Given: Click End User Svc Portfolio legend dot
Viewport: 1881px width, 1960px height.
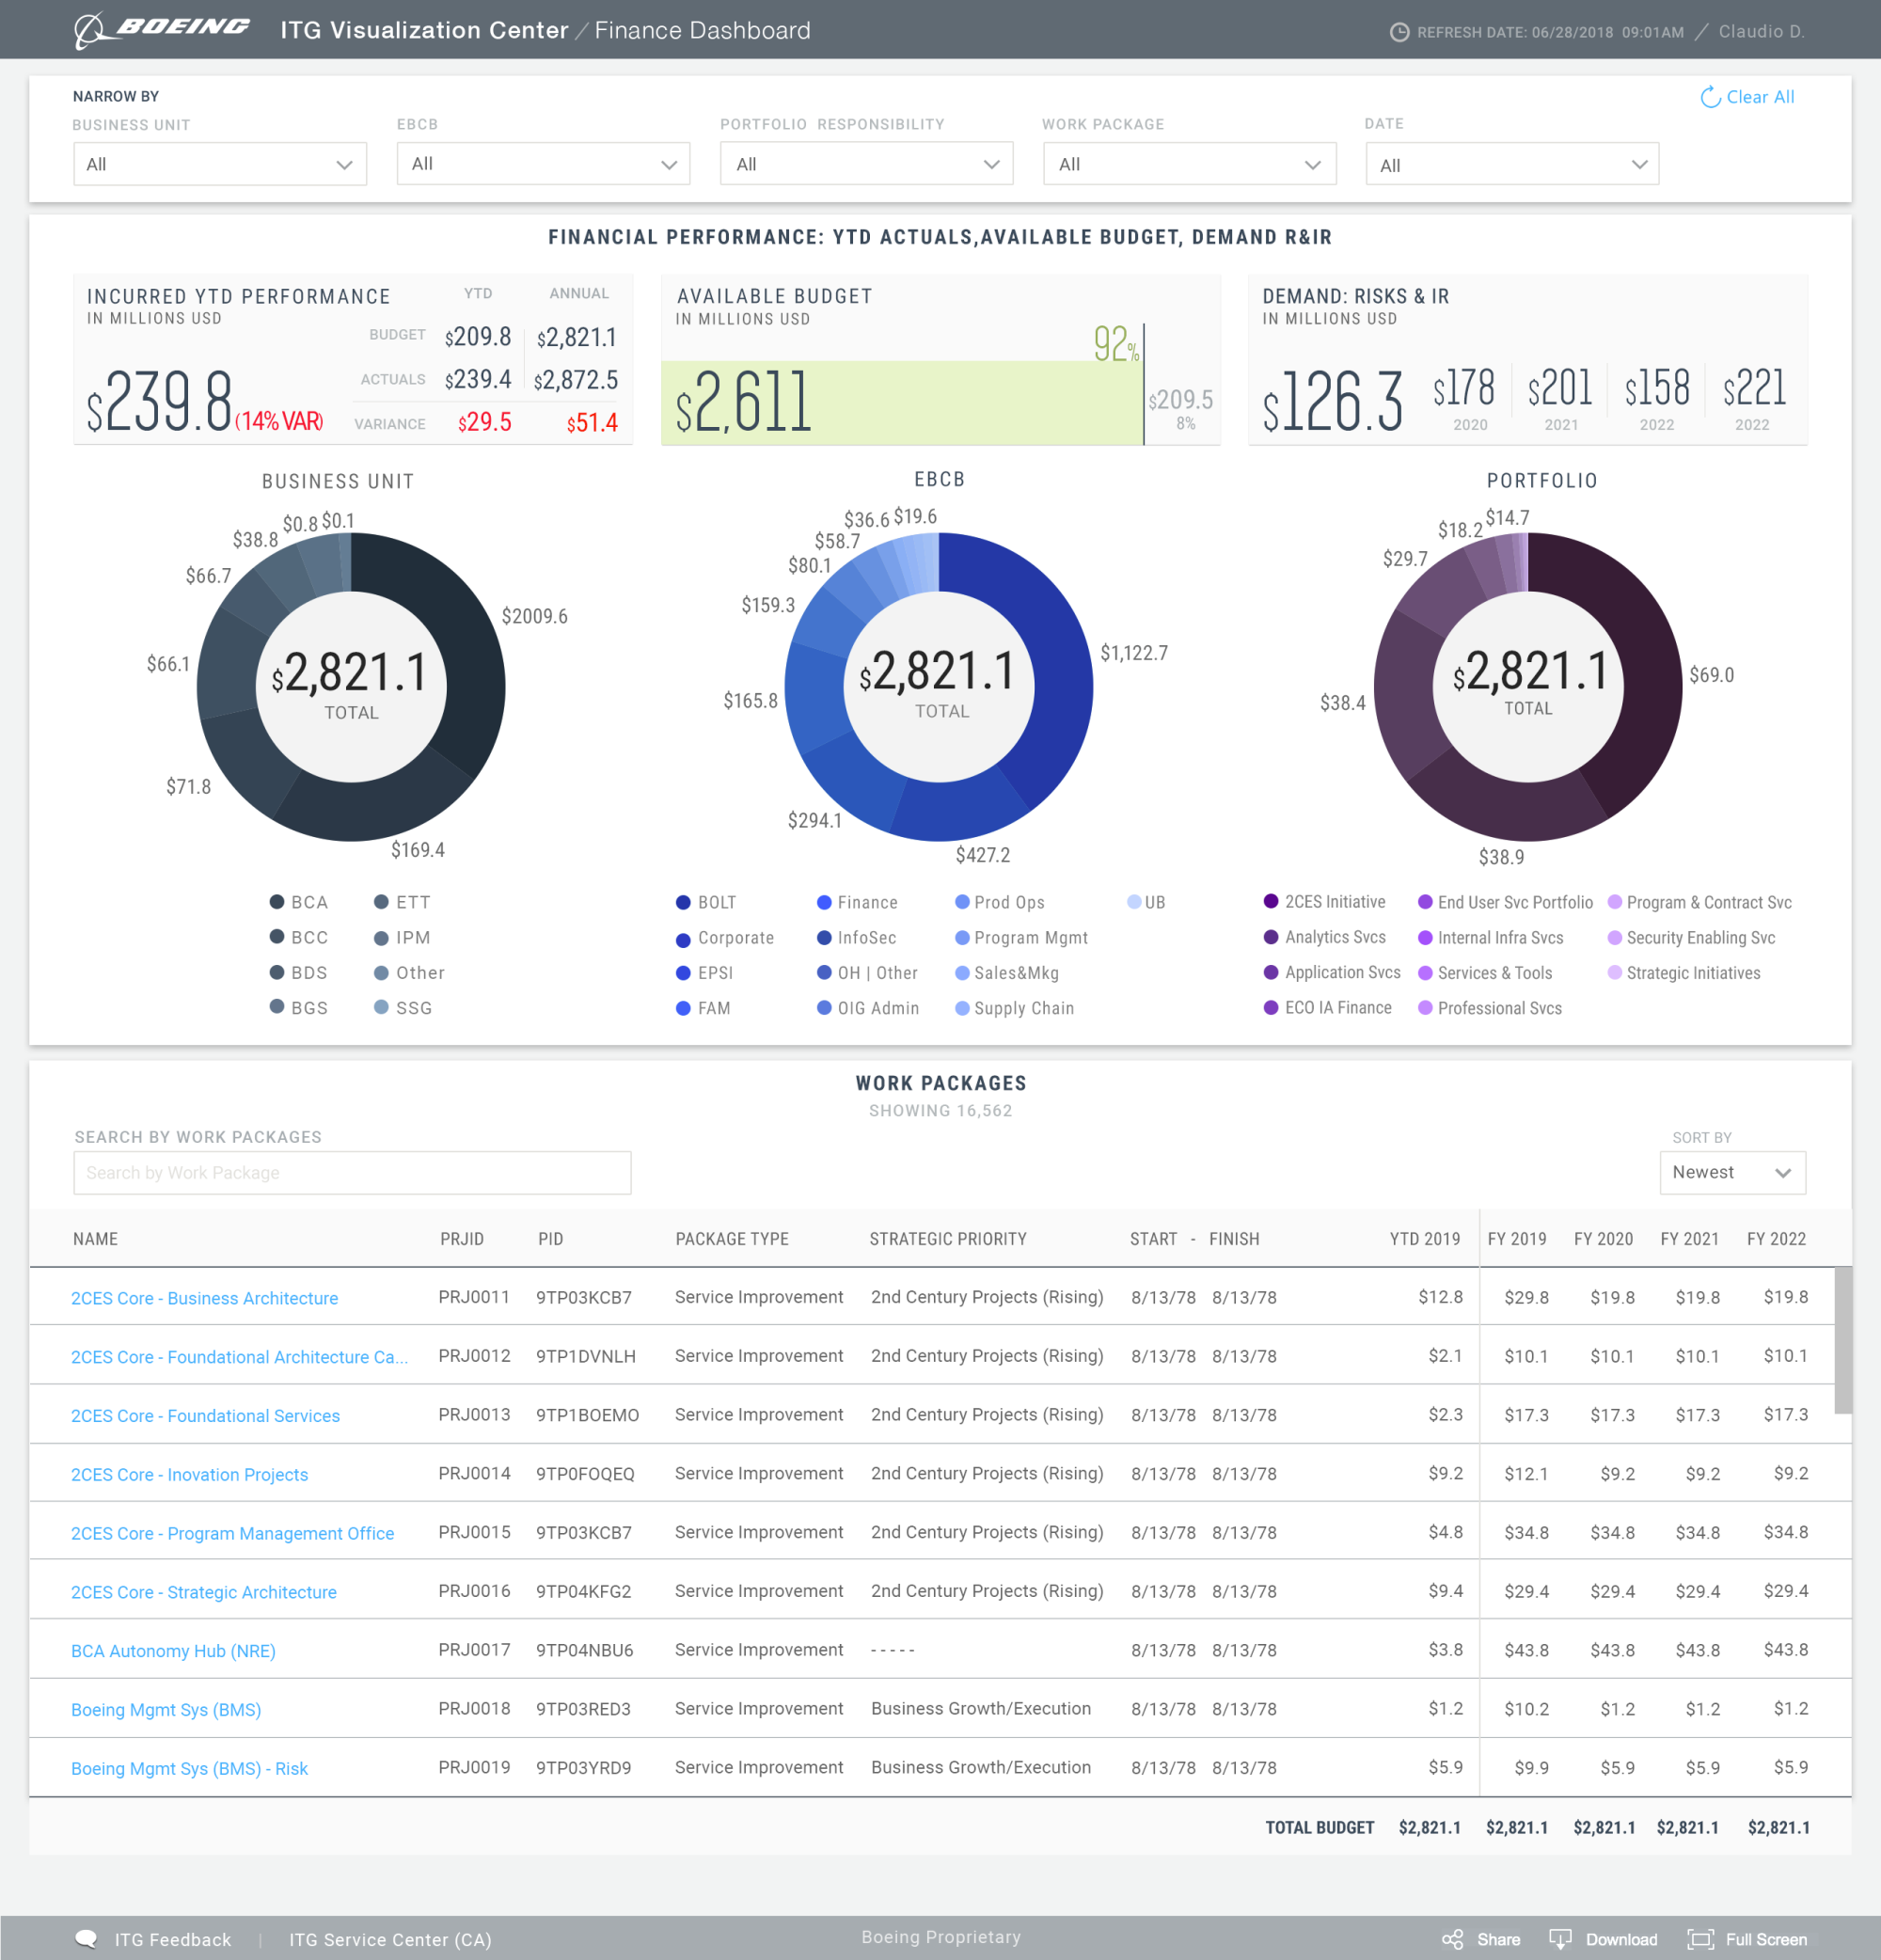Looking at the screenshot, I should pos(1425,902).
